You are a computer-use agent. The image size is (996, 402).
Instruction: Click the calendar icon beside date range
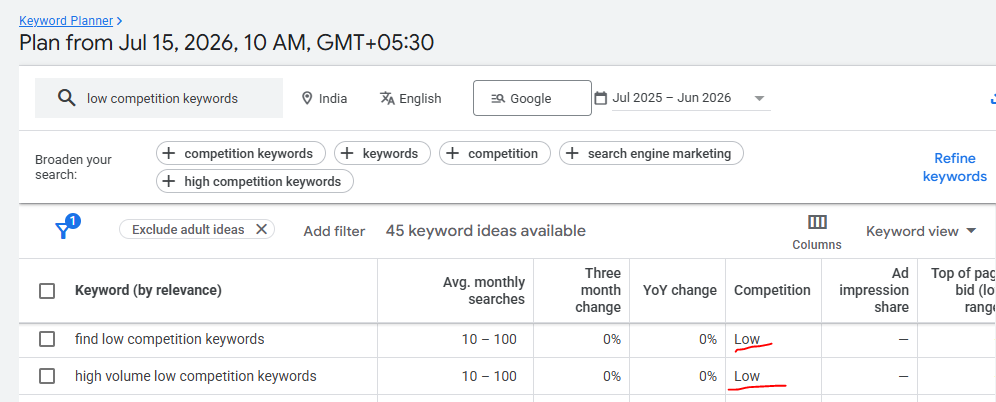600,98
